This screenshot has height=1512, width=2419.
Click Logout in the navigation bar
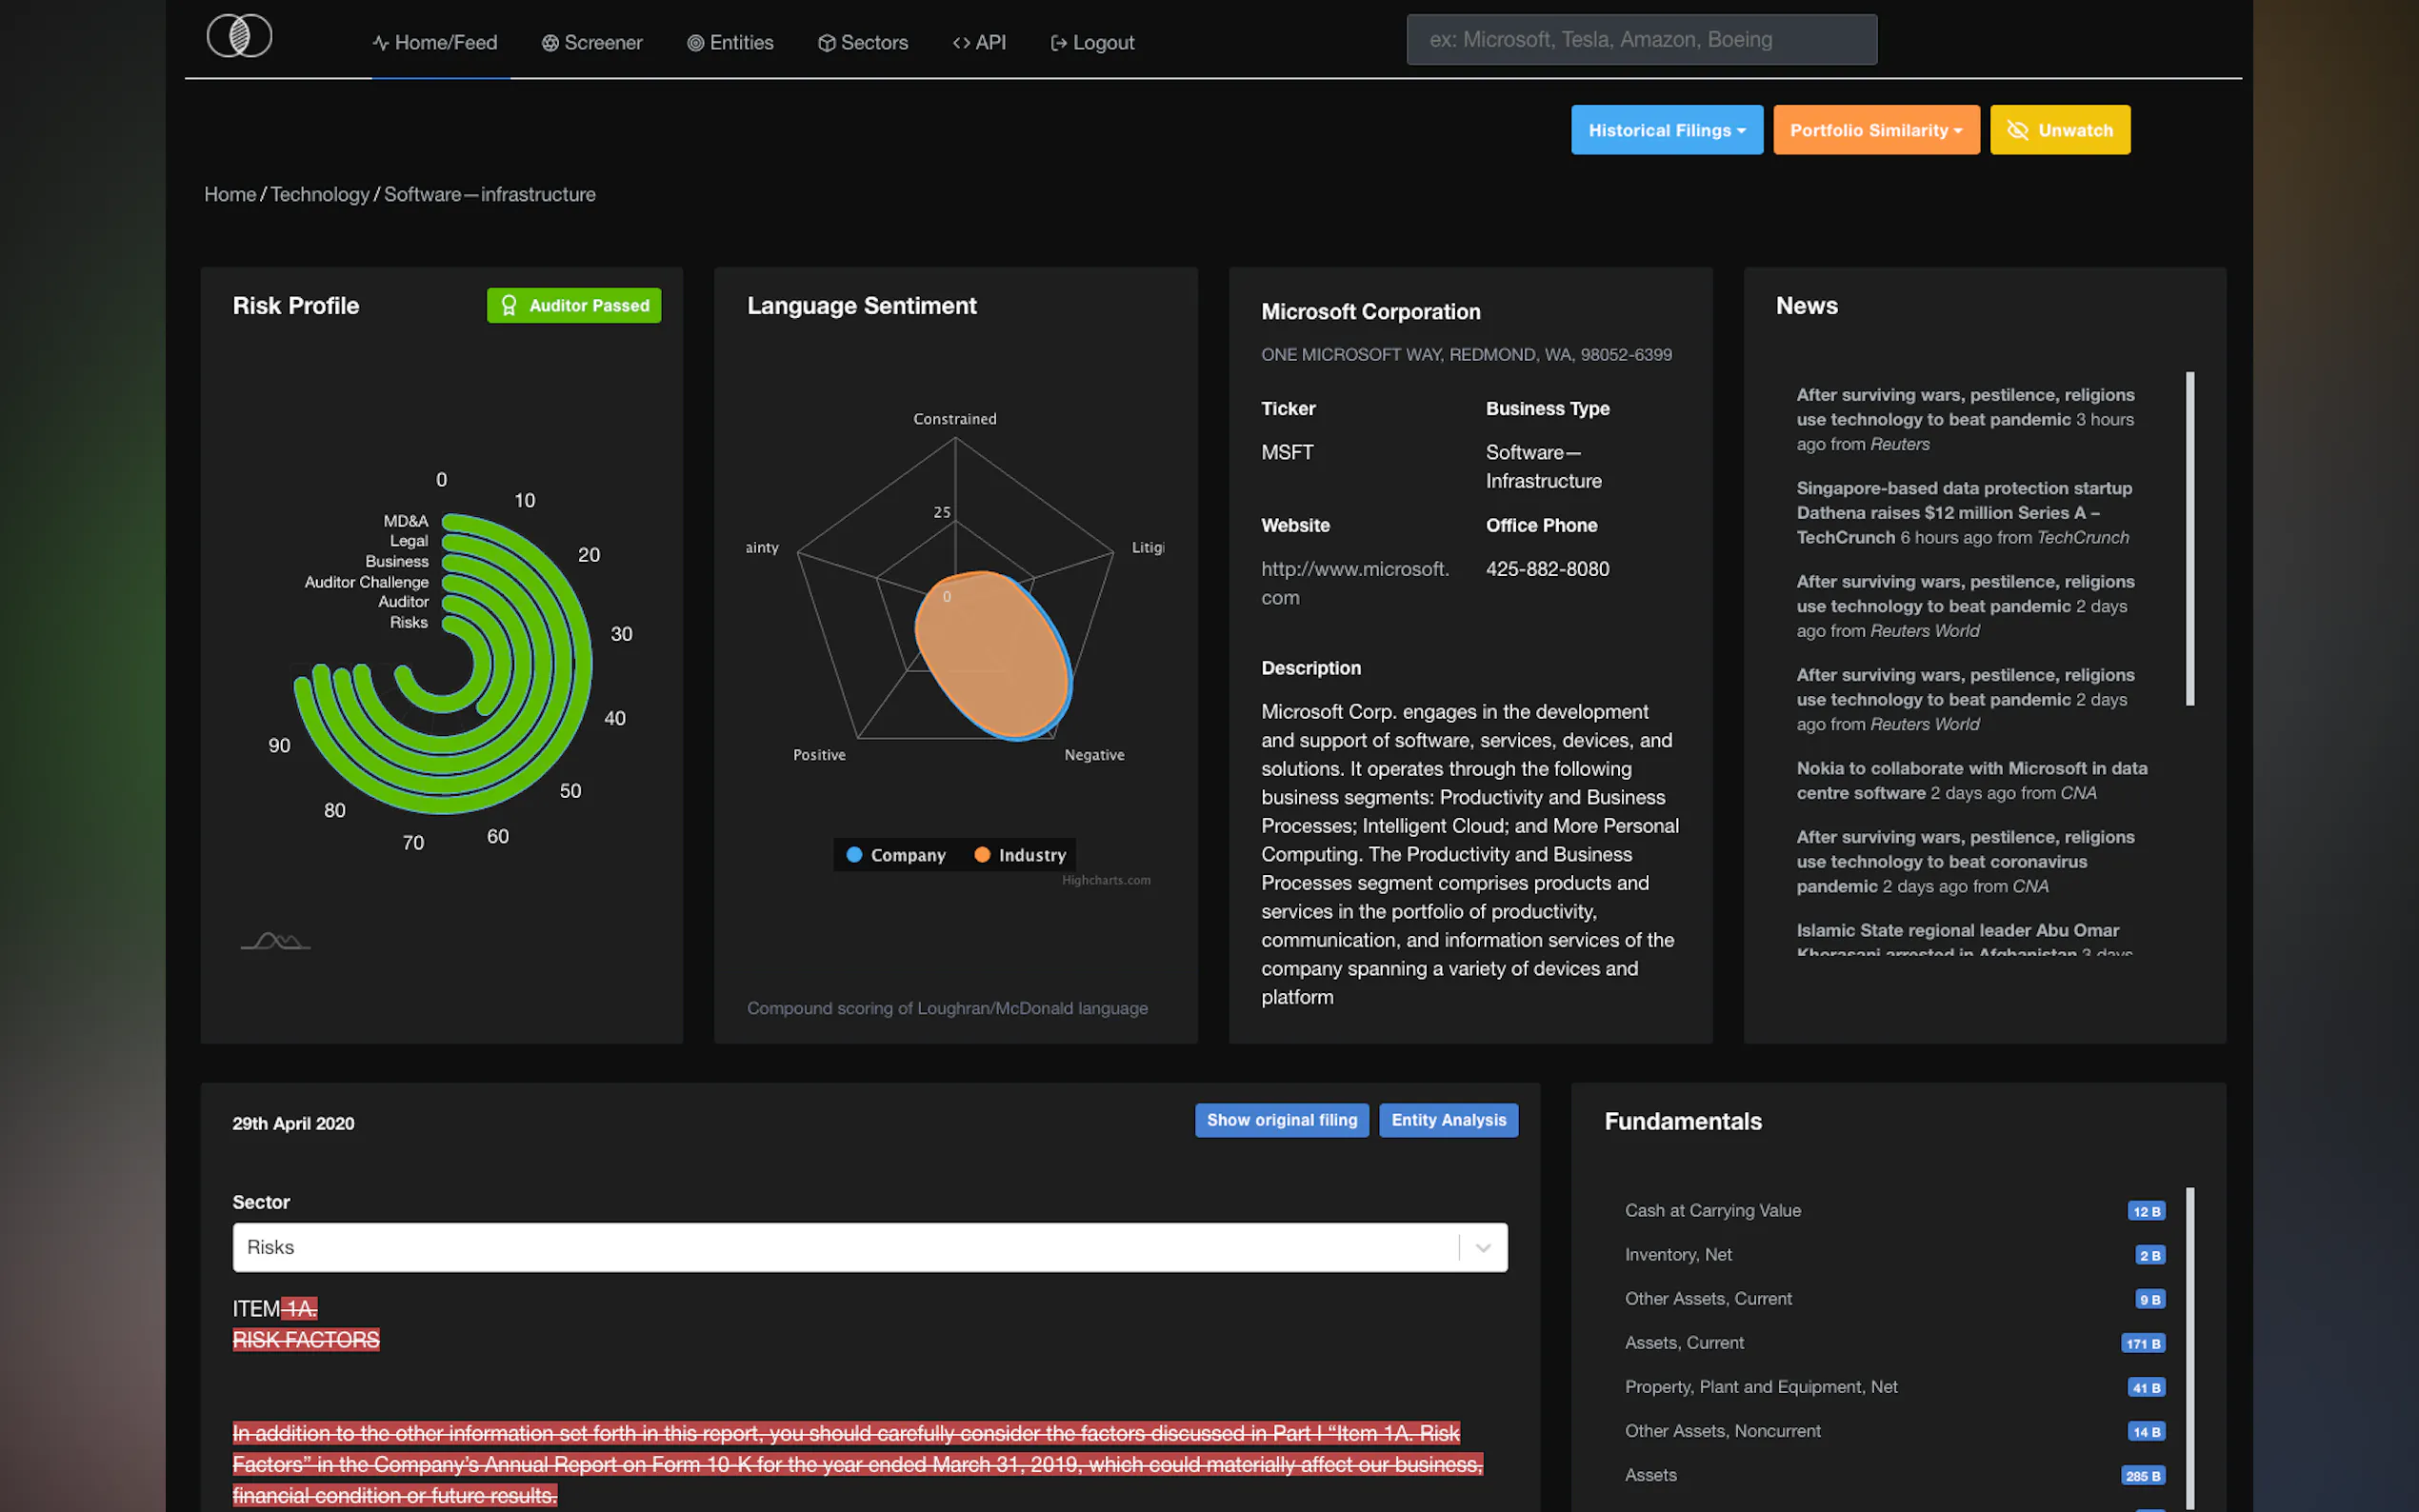[1092, 42]
